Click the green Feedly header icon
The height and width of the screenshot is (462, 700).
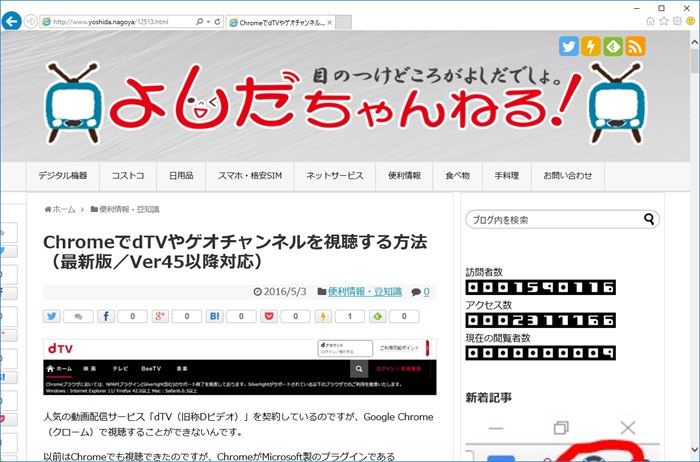click(613, 46)
